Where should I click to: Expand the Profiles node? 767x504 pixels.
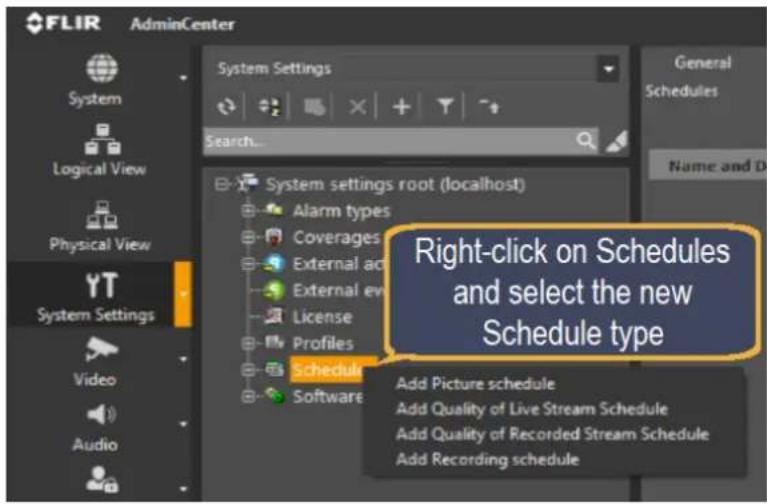point(248,344)
